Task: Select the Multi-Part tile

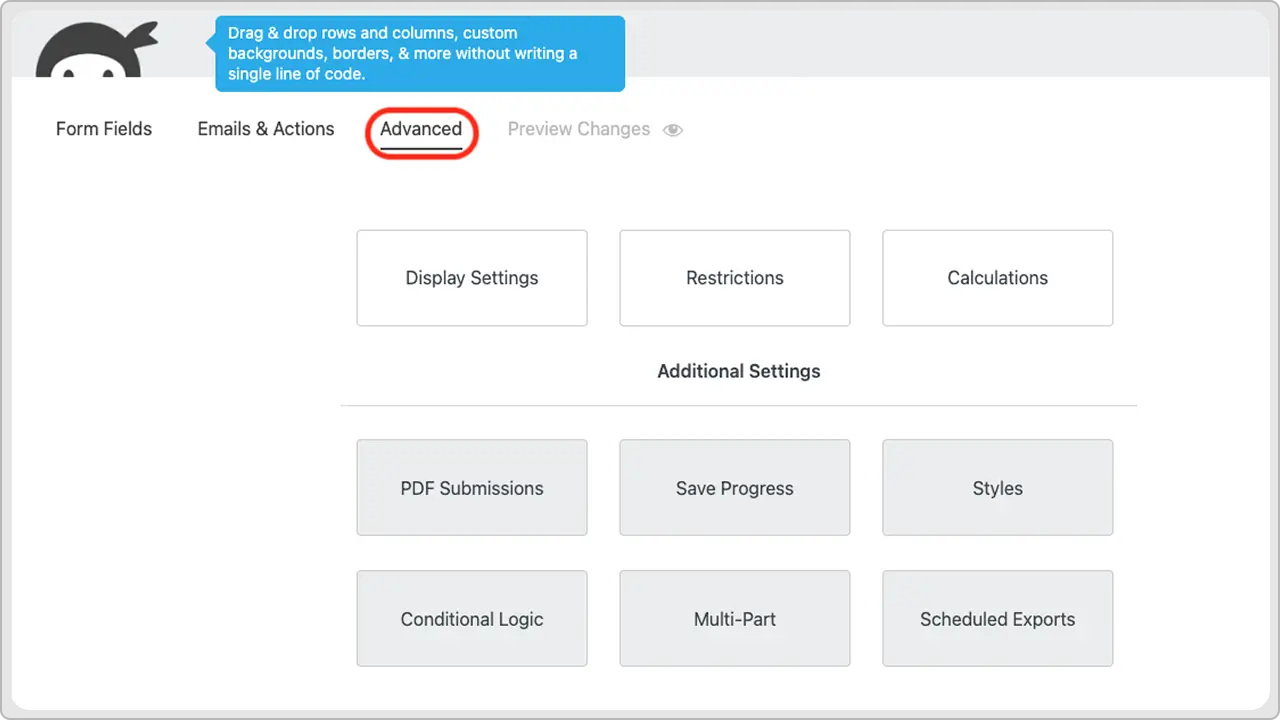Action: pyautogui.click(x=735, y=619)
